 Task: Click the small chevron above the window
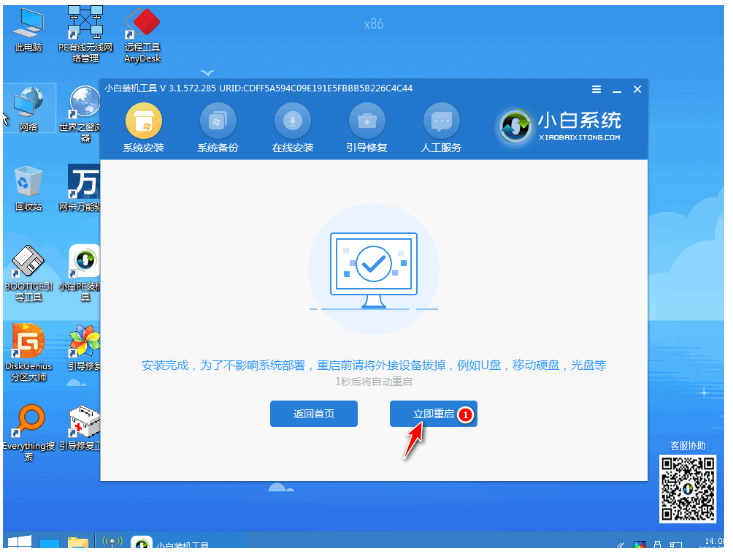pos(207,73)
